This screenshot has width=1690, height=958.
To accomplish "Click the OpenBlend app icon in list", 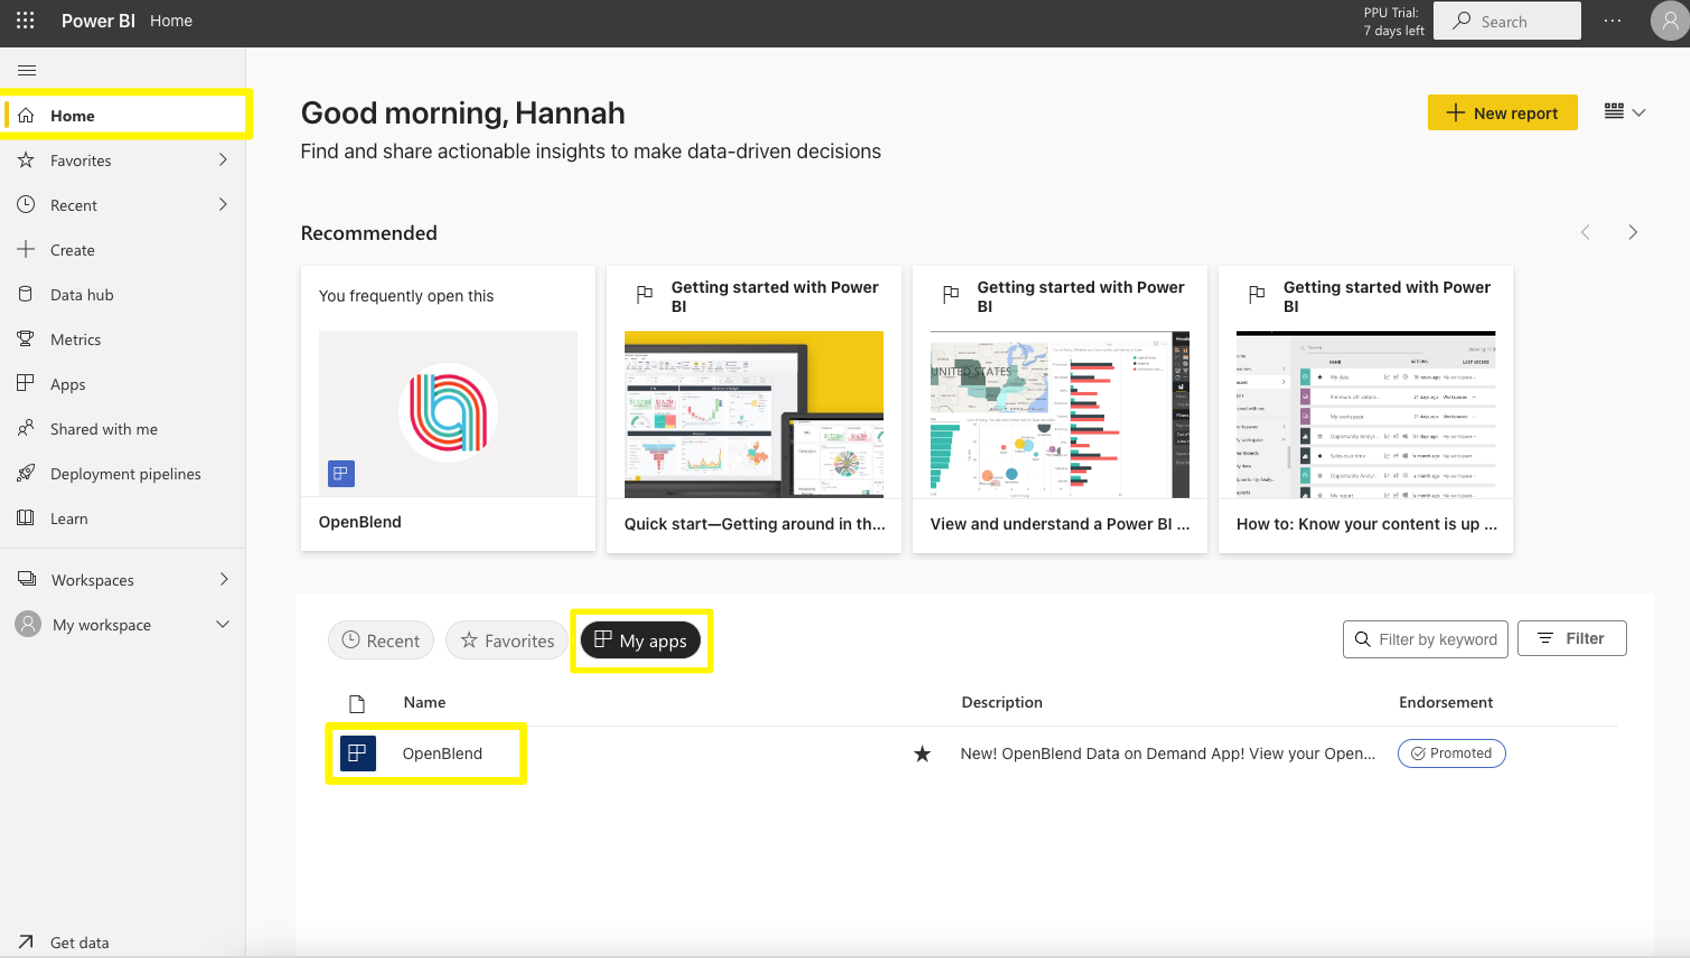I will tap(357, 753).
